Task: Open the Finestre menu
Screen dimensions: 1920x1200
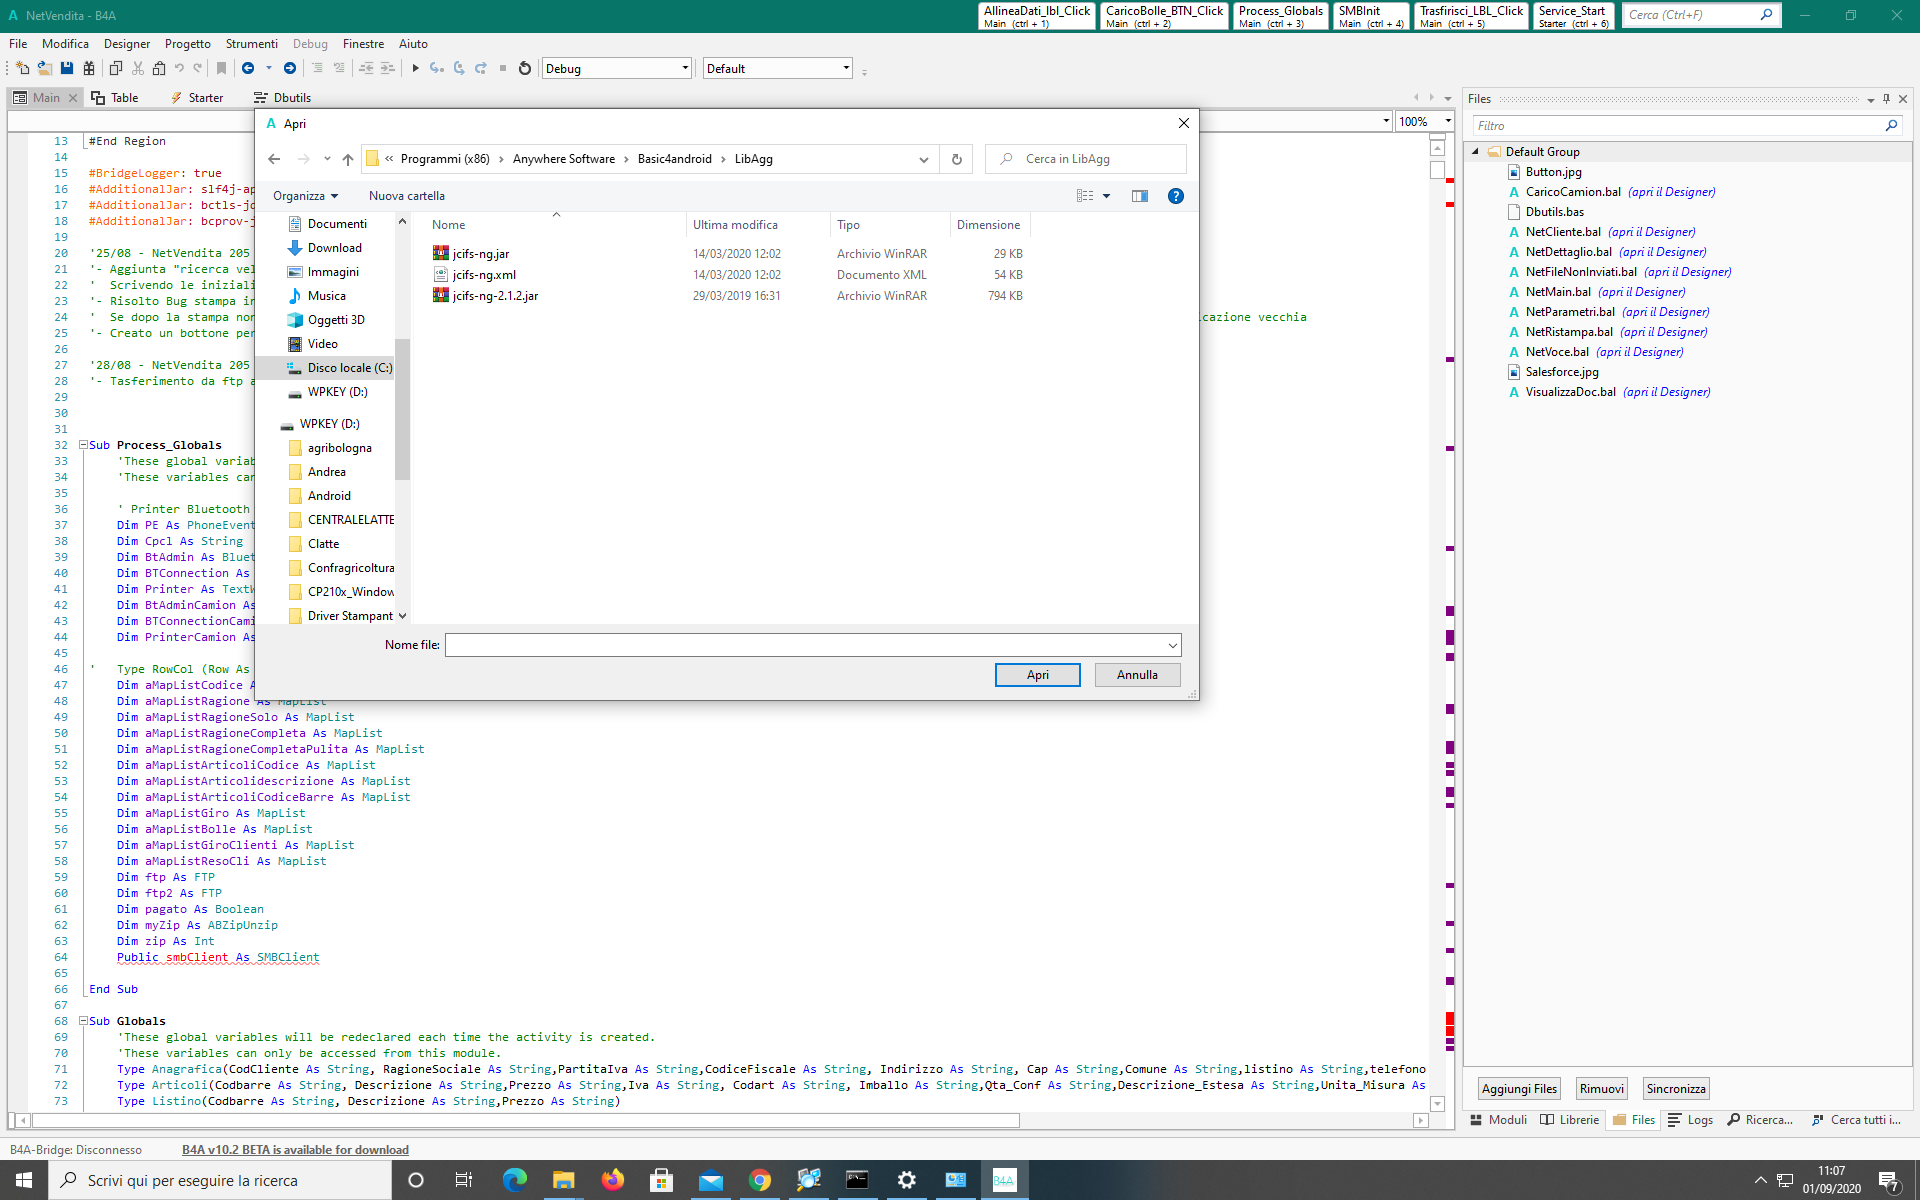Action: 363,44
